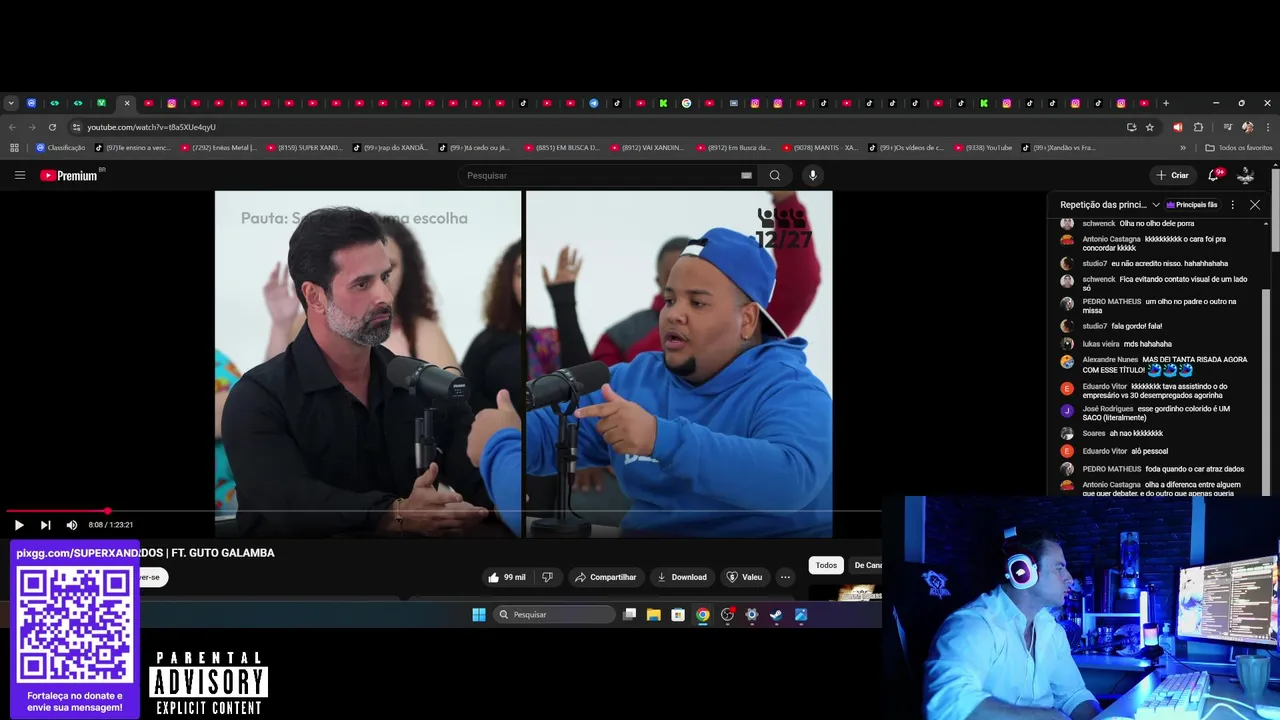Image resolution: width=1280 pixels, height=720 pixels.
Task: Open the (9338) YouTube bookmark
Action: [x=983, y=148]
